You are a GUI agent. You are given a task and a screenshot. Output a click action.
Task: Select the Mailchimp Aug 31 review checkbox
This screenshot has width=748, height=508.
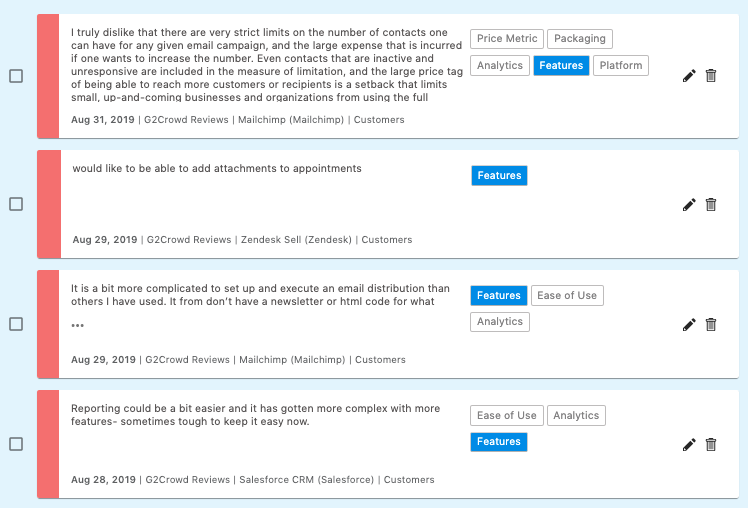(16, 76)
